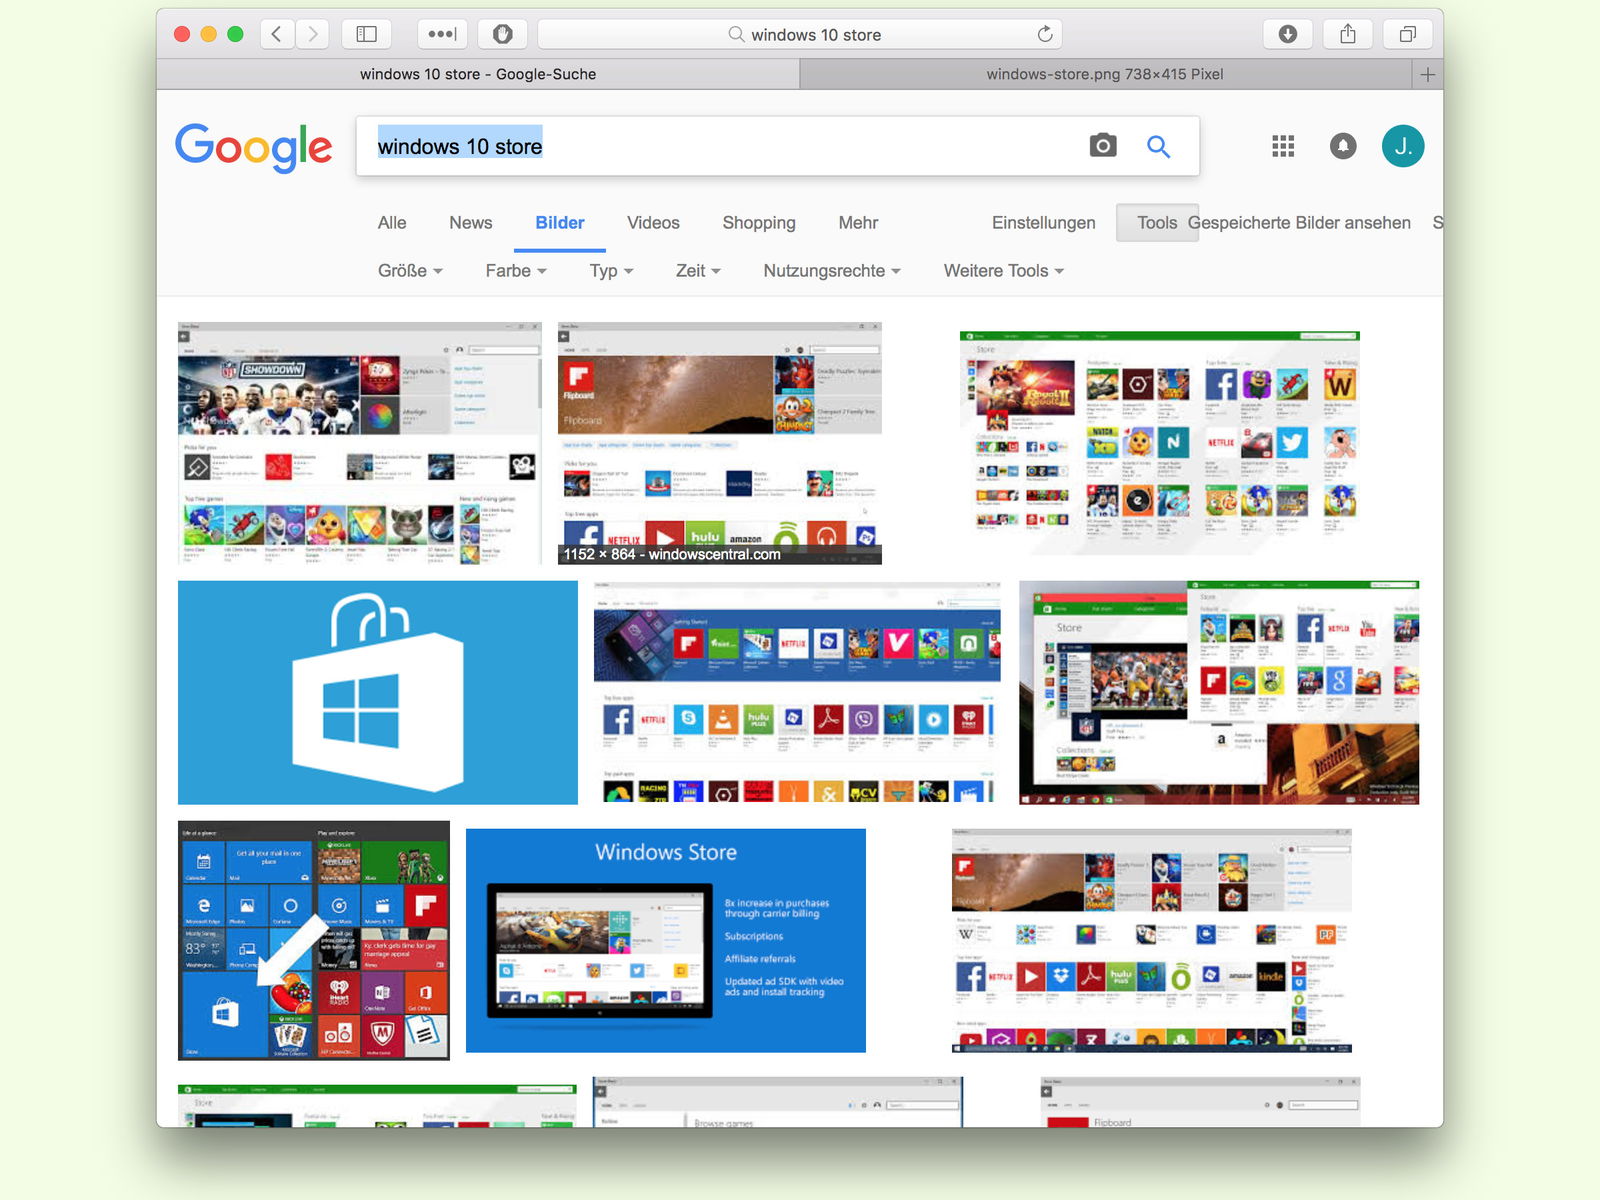This screenshot has height=1200, width=1600.
Task: Open partially visible Browse games result
Action: point(778,1102)
